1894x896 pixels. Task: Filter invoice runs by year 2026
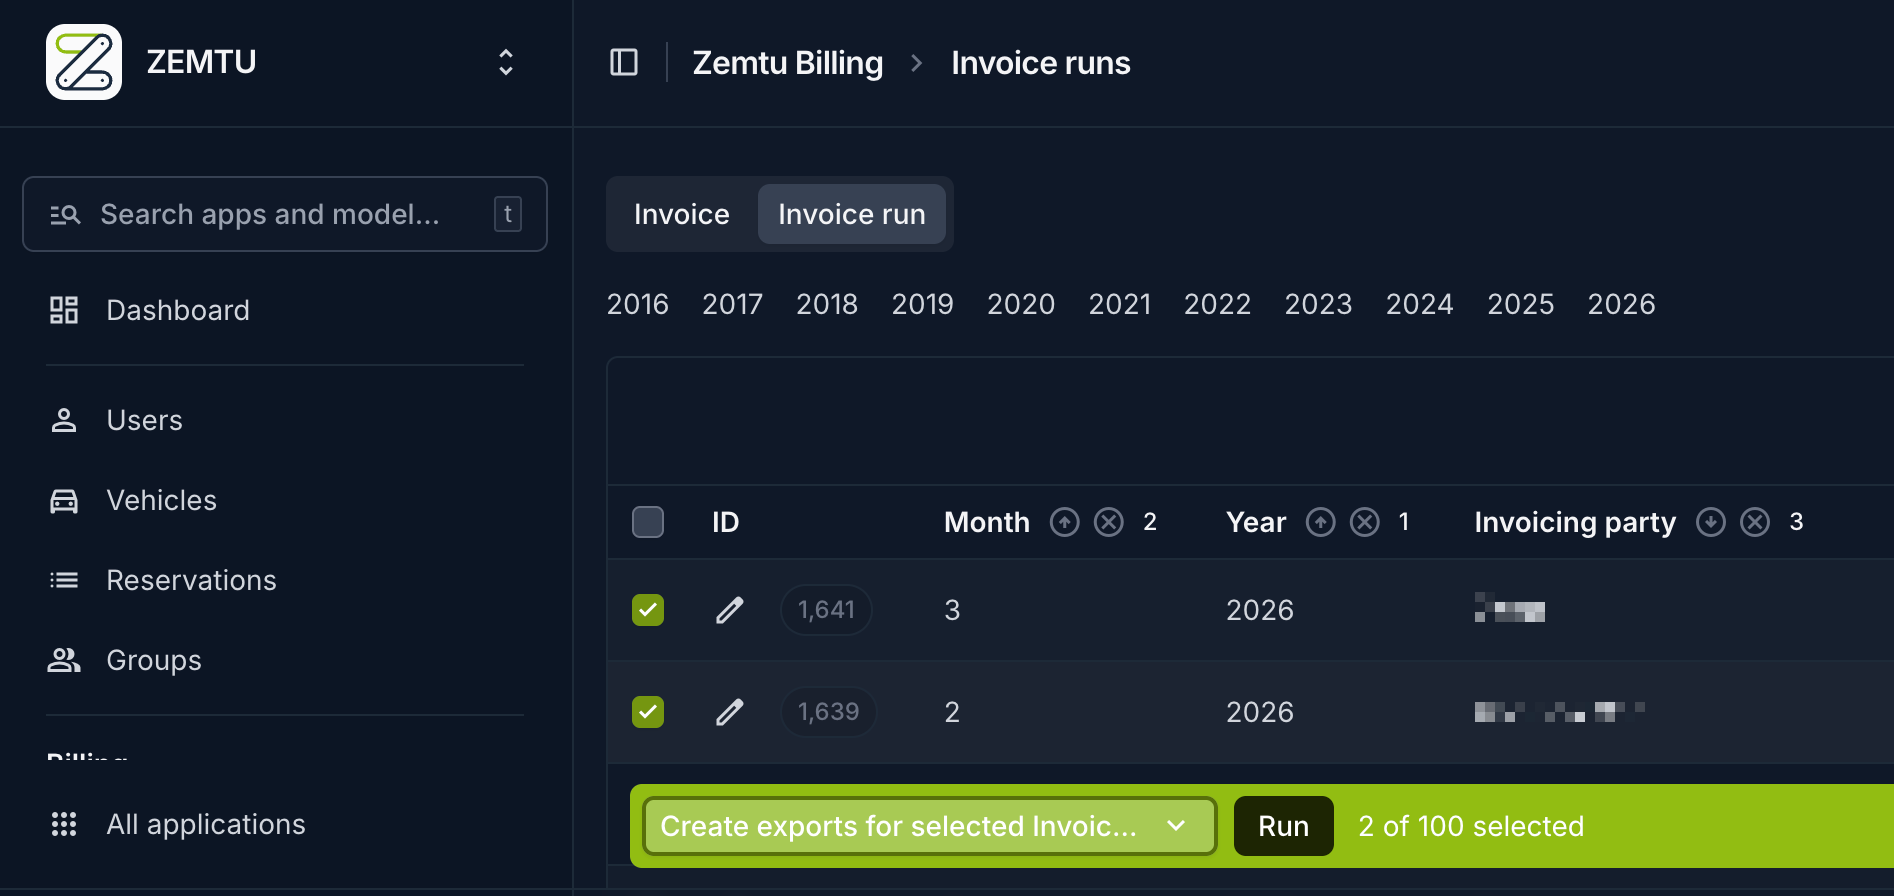click(1622, 304)
